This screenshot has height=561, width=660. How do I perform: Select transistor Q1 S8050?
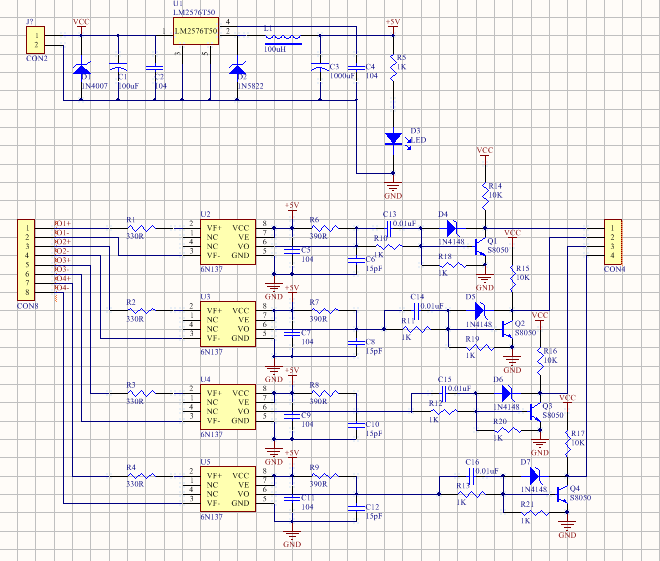(480, 247)
